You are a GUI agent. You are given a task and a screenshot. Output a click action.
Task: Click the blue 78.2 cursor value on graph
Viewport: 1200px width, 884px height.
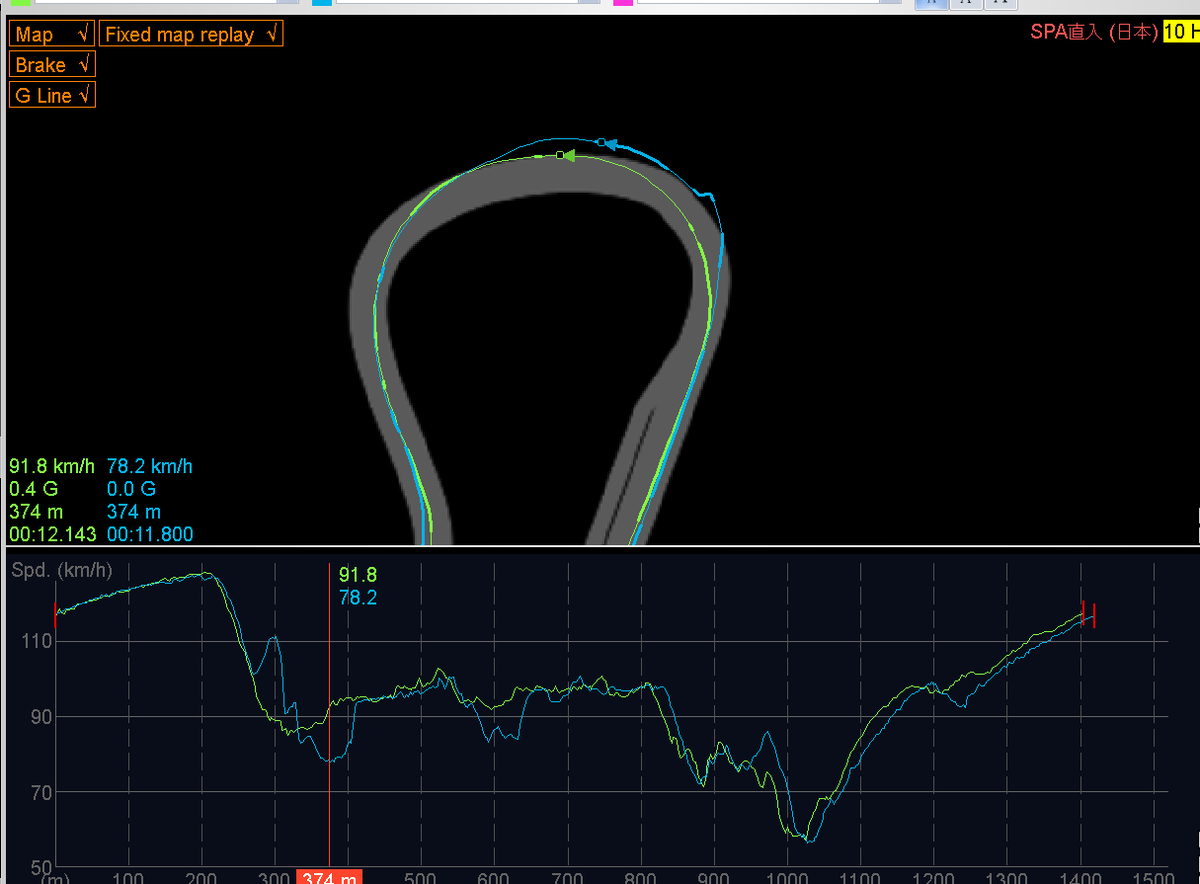click(x=358, y=598)
